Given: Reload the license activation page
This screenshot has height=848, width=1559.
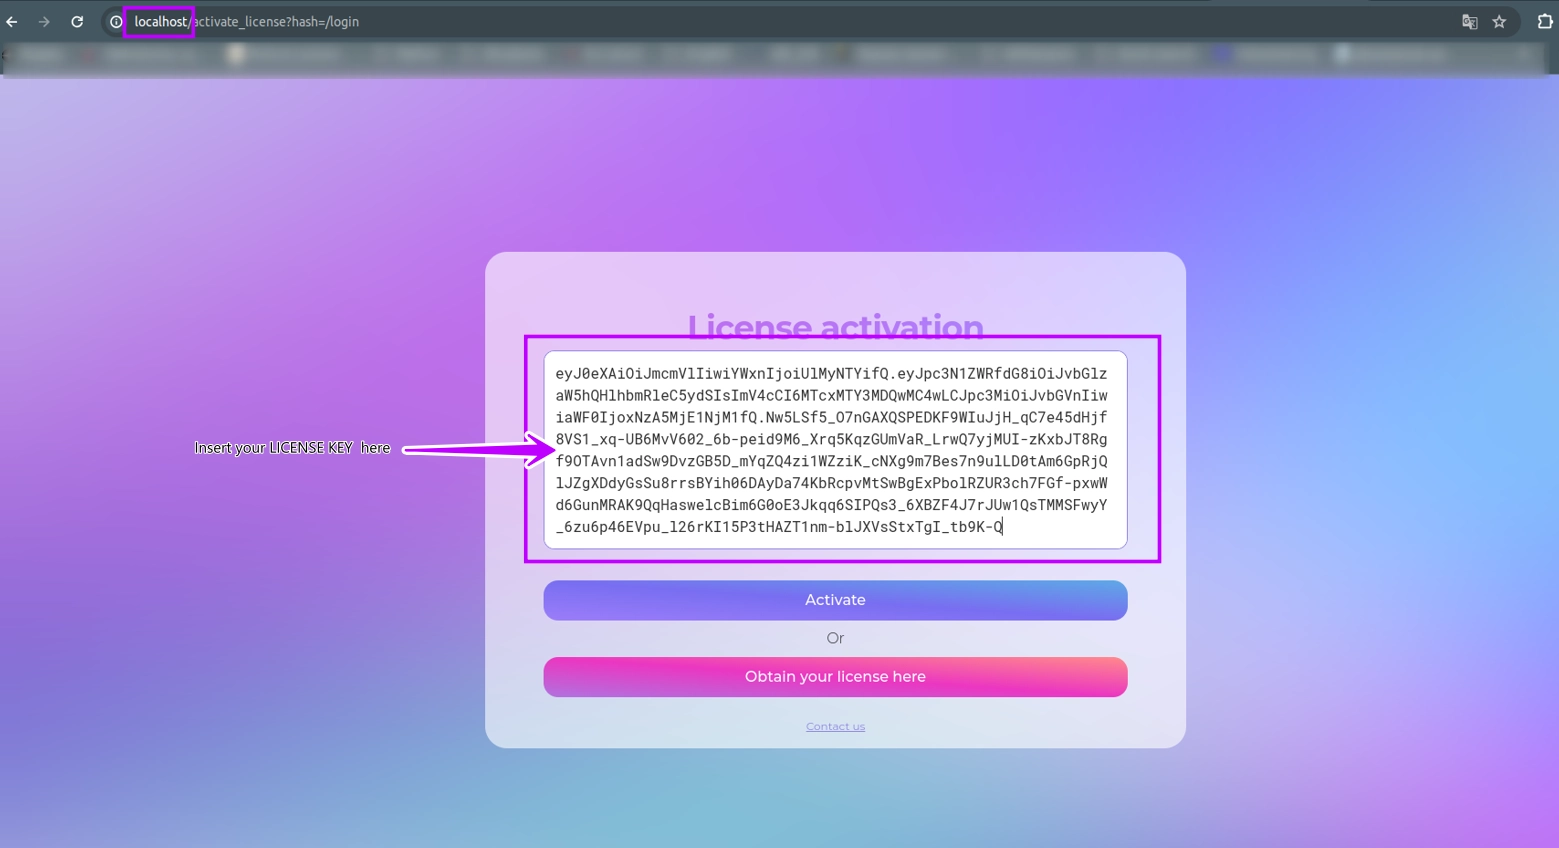Looking at the screenshot, I should coord(77,21).
